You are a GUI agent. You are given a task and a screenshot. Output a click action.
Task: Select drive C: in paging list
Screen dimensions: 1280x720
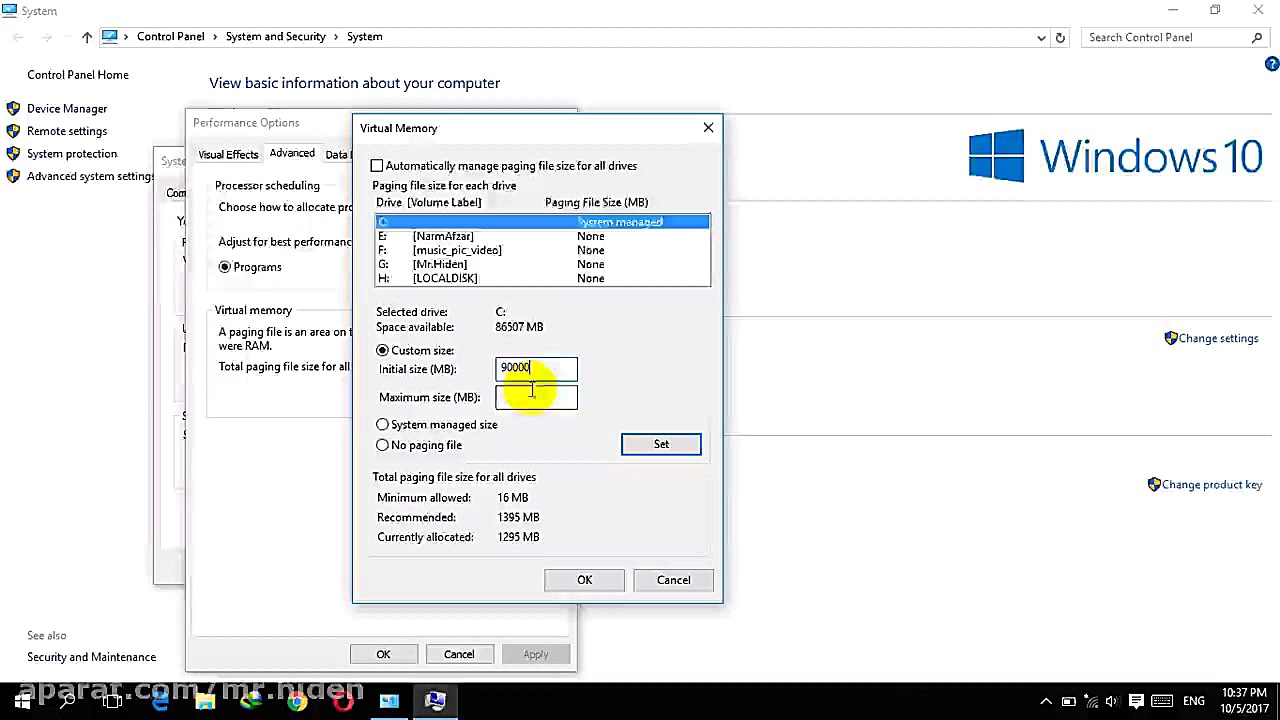click(543, 222)
